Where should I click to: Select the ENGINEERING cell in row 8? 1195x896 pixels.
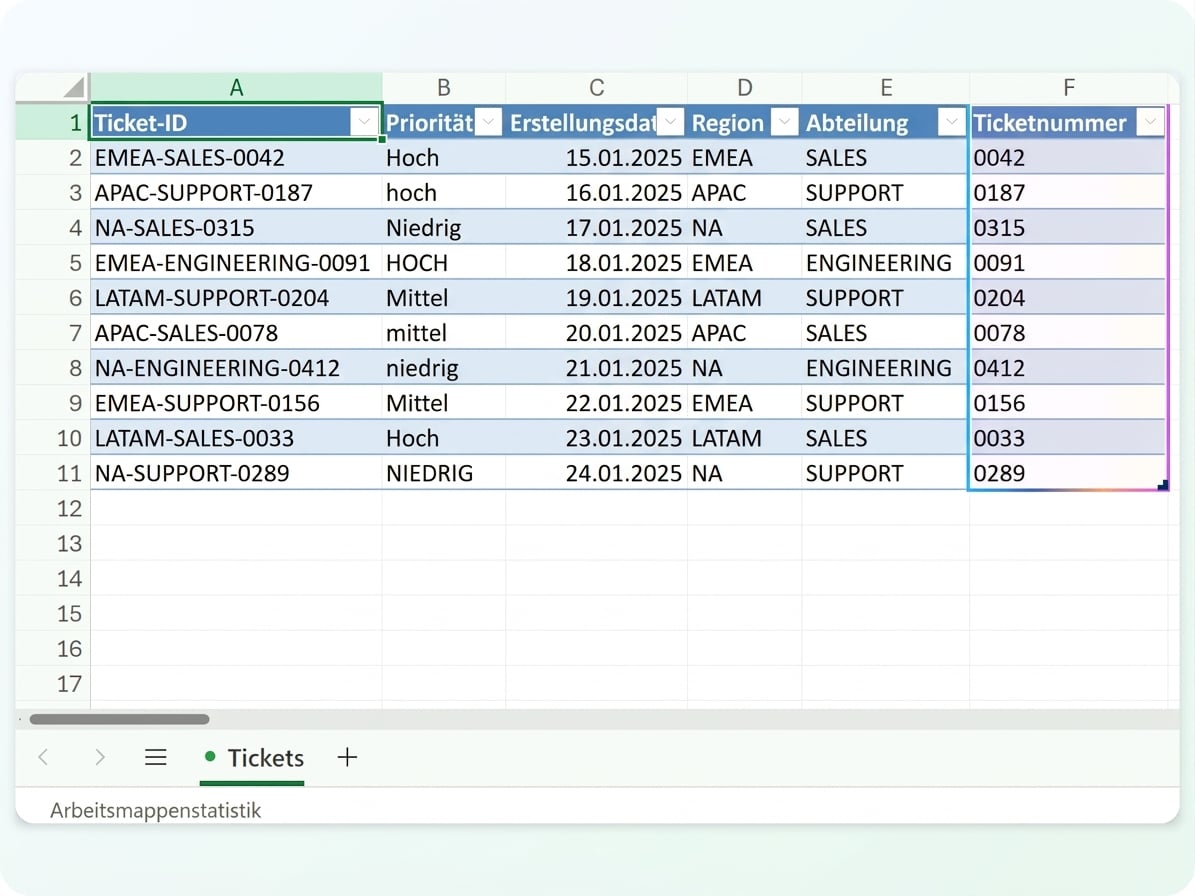886,368
